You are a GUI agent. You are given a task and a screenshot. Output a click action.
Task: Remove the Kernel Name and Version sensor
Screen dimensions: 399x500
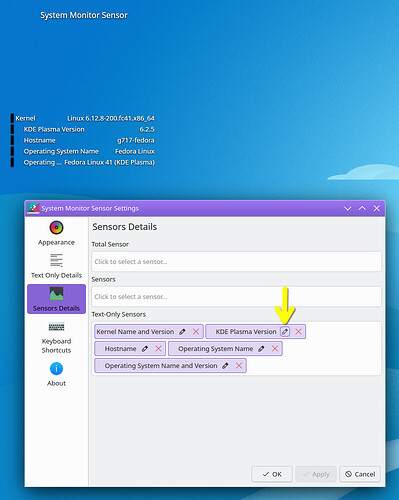pyautogui.click(x=196, y=332)
